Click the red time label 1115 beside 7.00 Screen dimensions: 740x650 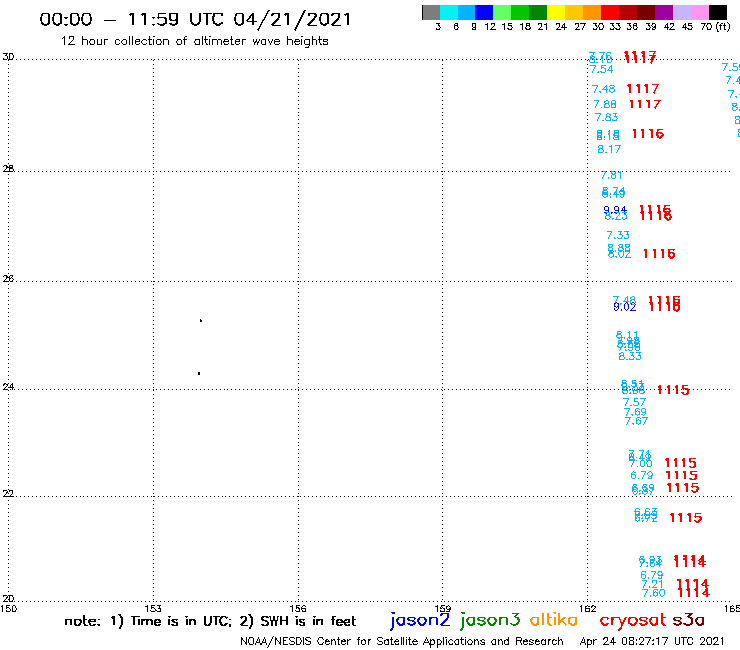[681, 463]
